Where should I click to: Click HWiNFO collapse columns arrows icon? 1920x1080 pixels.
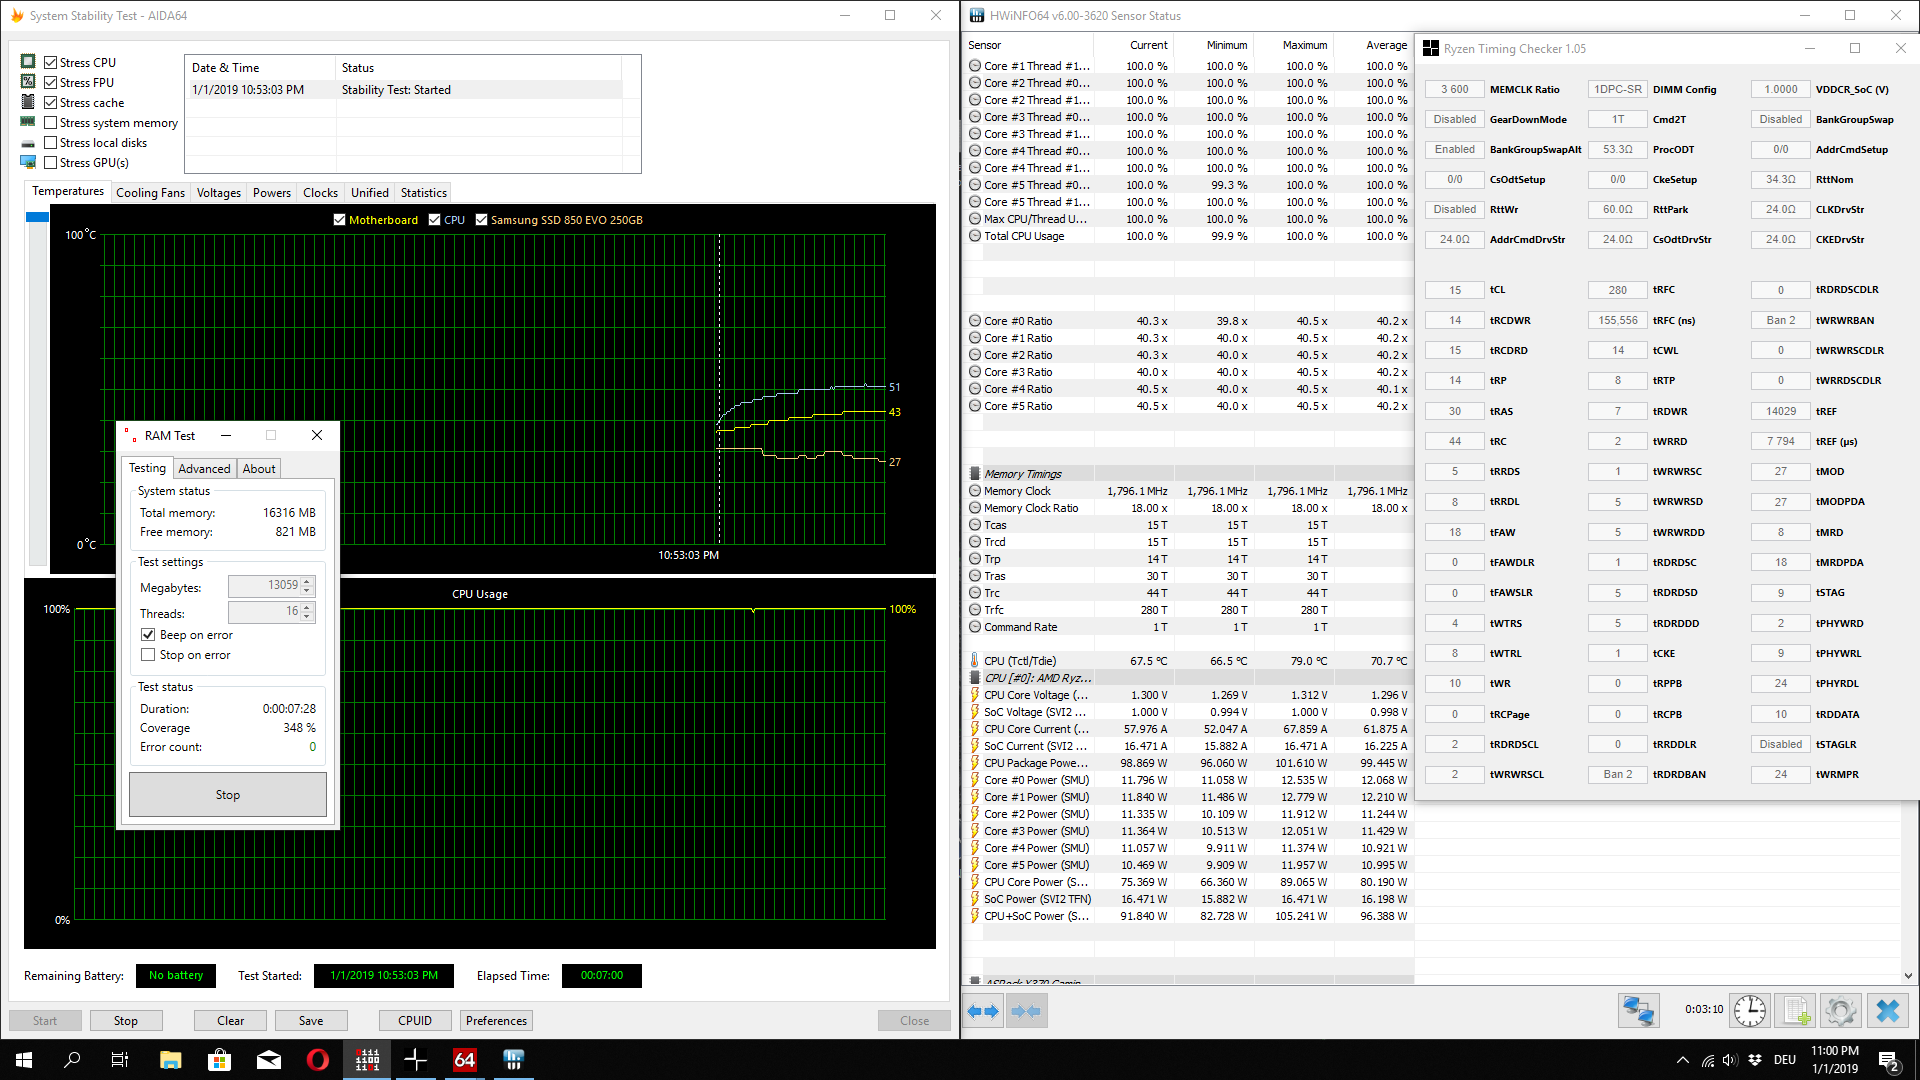coord(1027,1011)
